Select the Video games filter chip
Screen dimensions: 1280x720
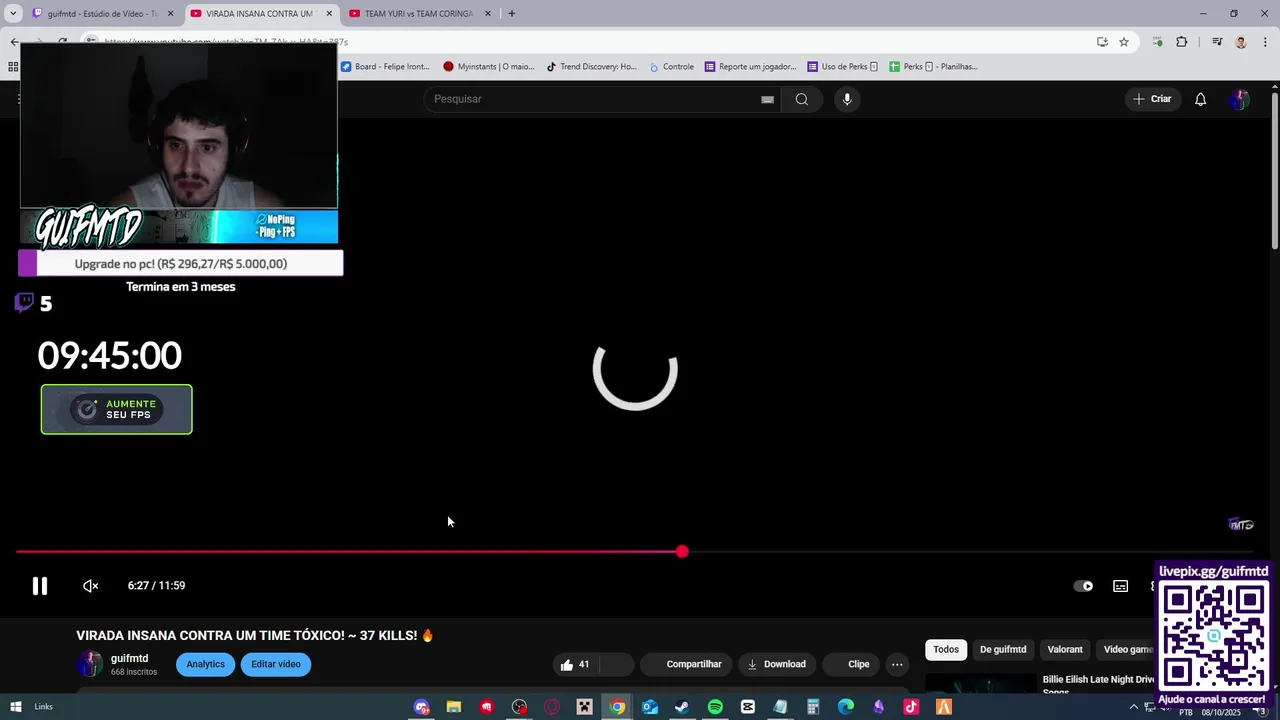pos(1128,650)
